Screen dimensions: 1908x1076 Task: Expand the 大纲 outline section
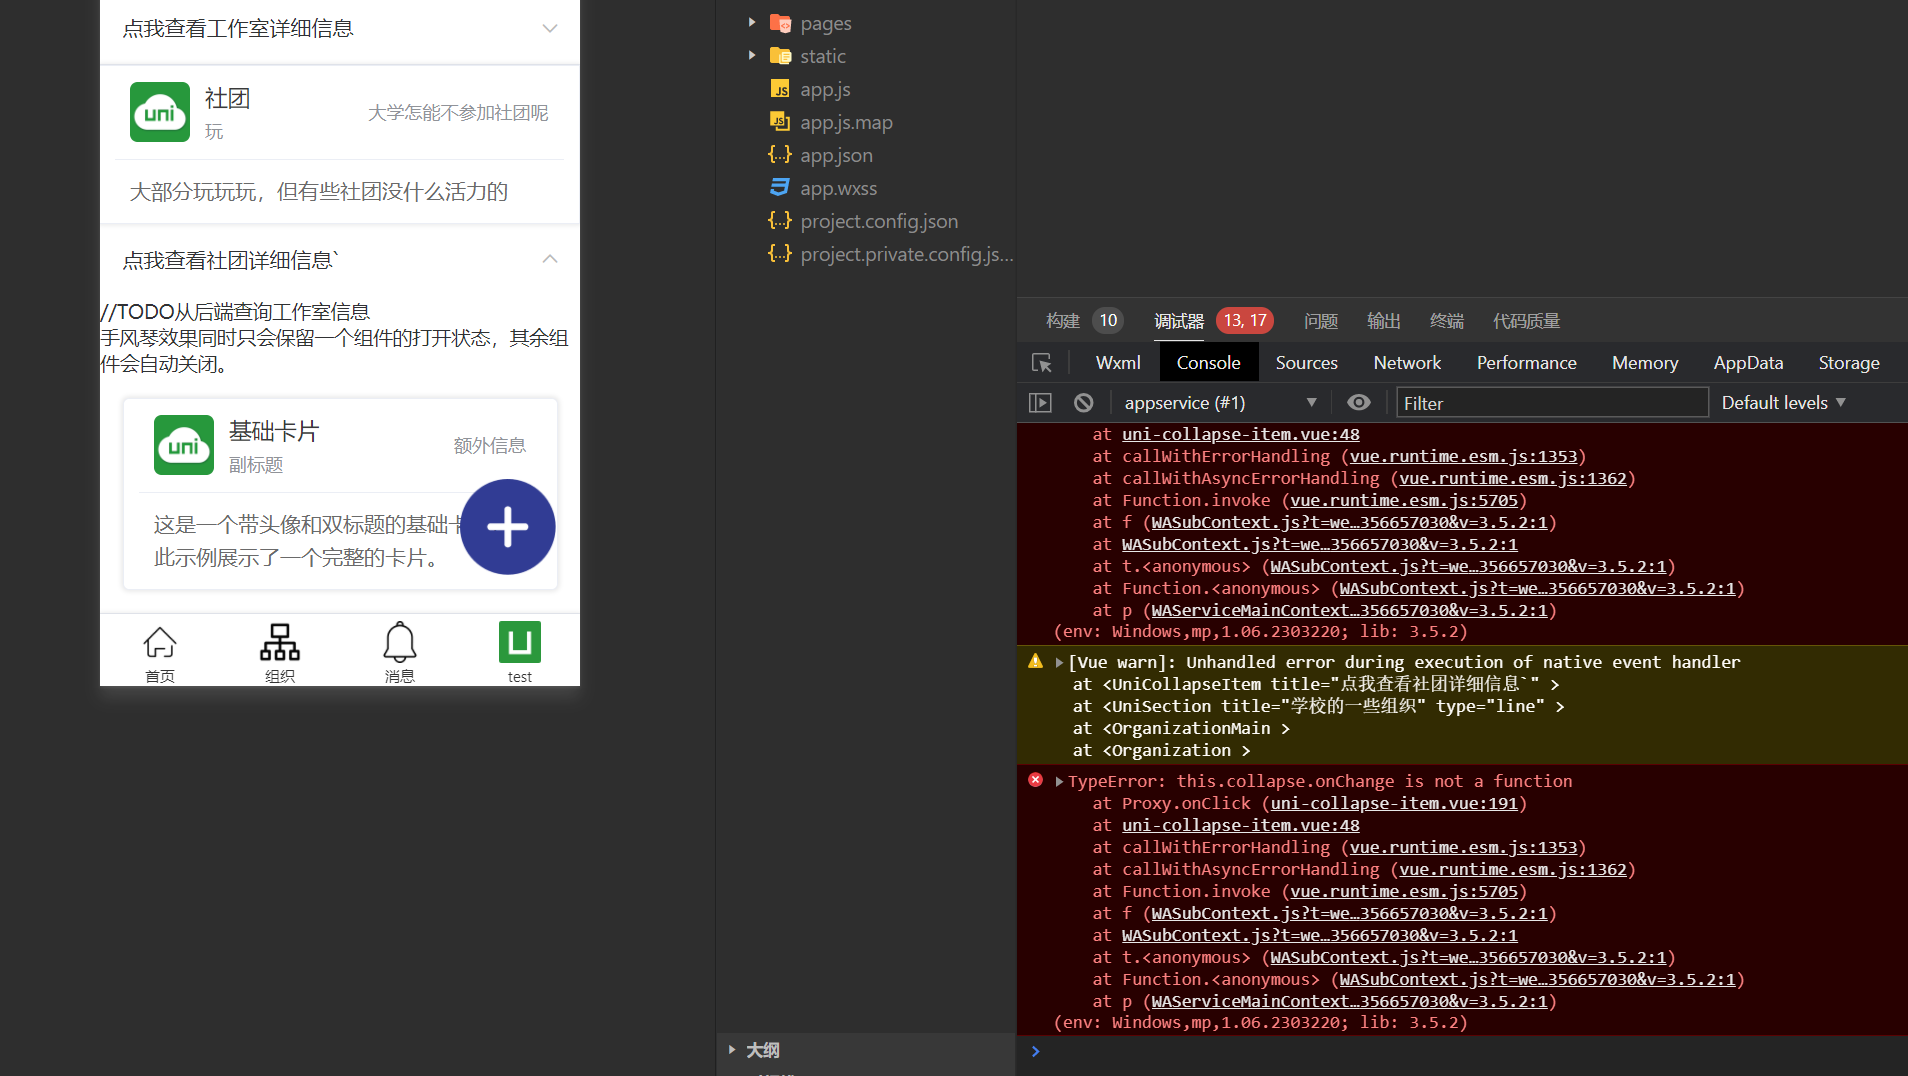[733, 1050]
